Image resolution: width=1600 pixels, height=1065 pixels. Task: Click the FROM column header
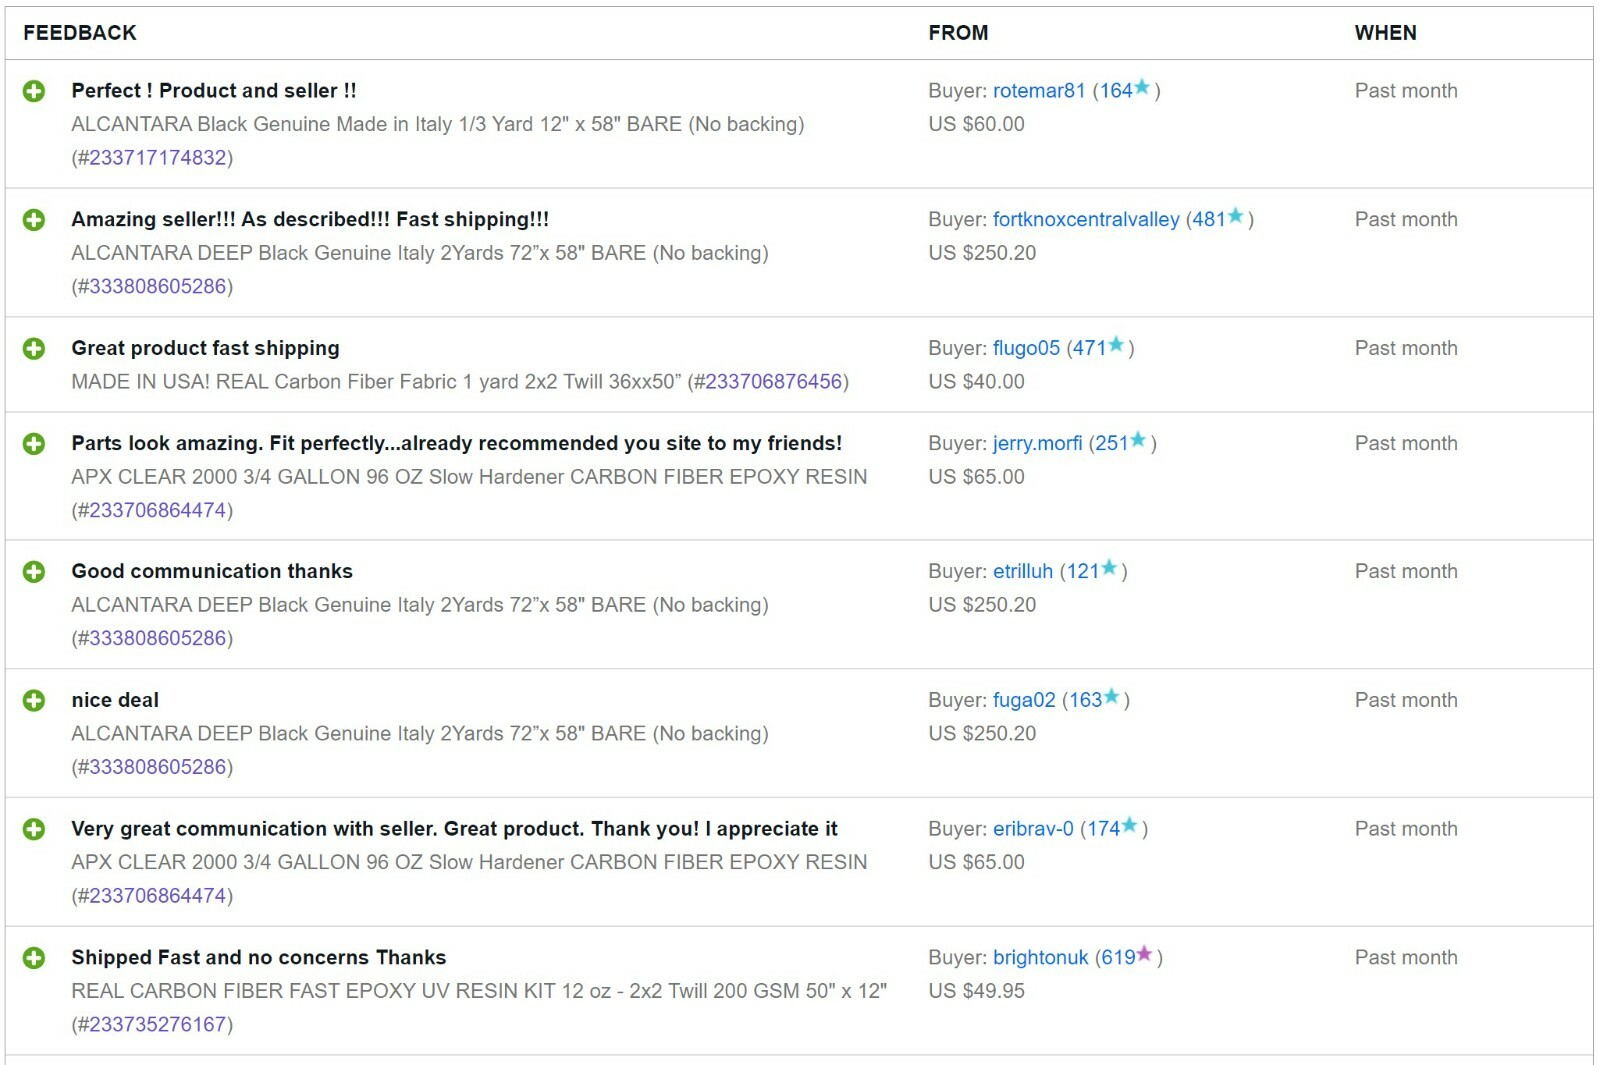point(957,33)
